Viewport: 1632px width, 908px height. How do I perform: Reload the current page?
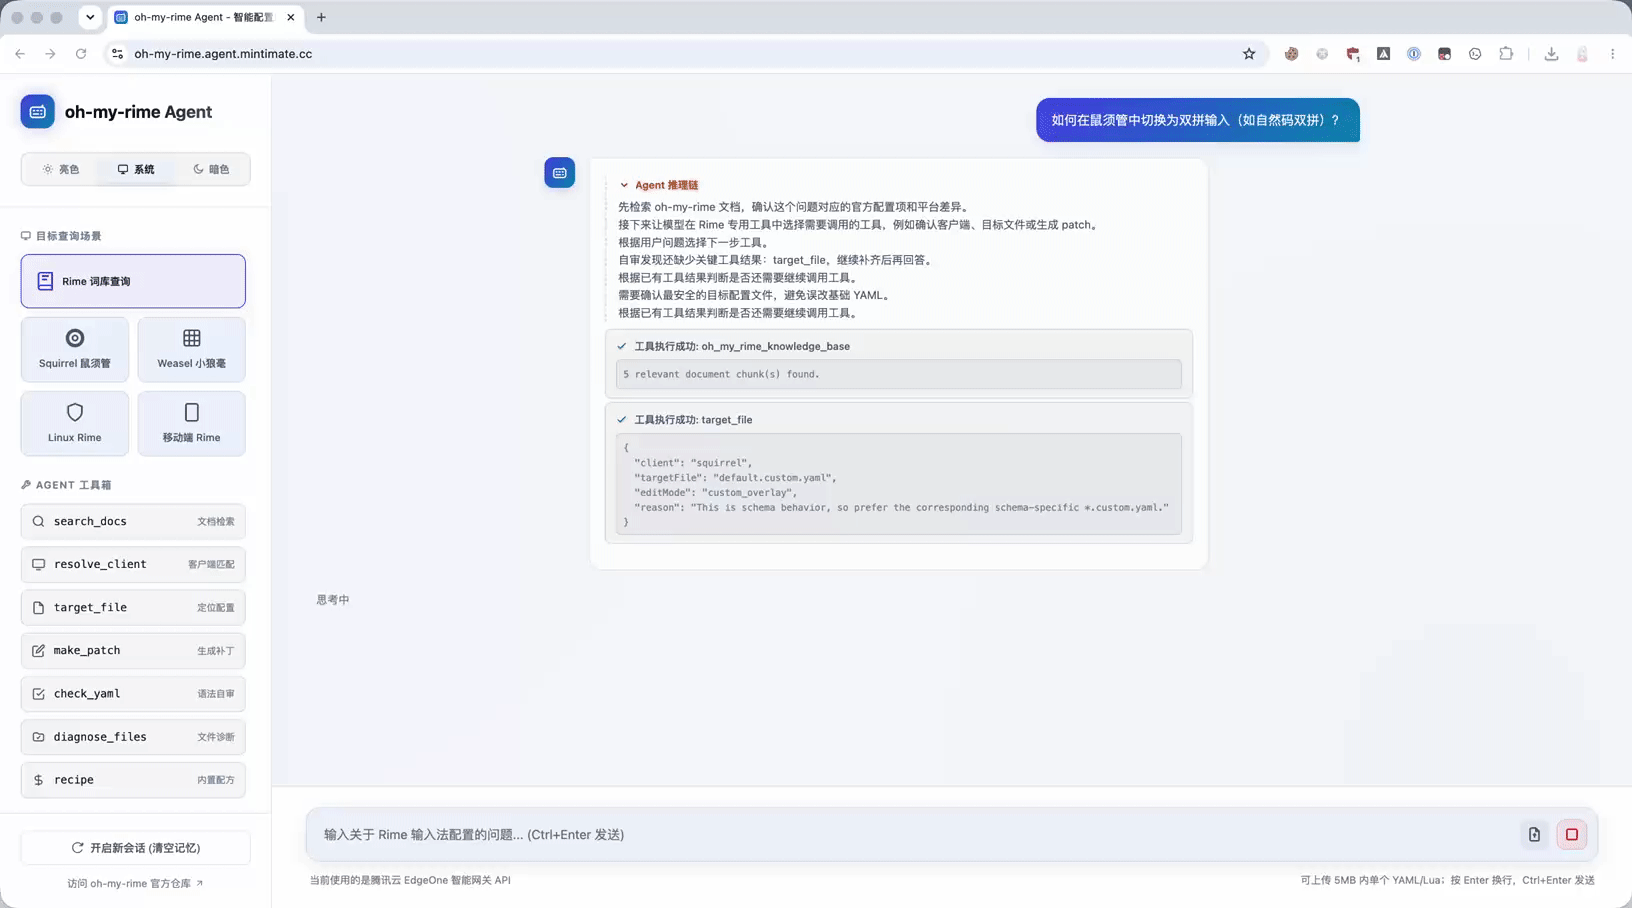point(81,54)
